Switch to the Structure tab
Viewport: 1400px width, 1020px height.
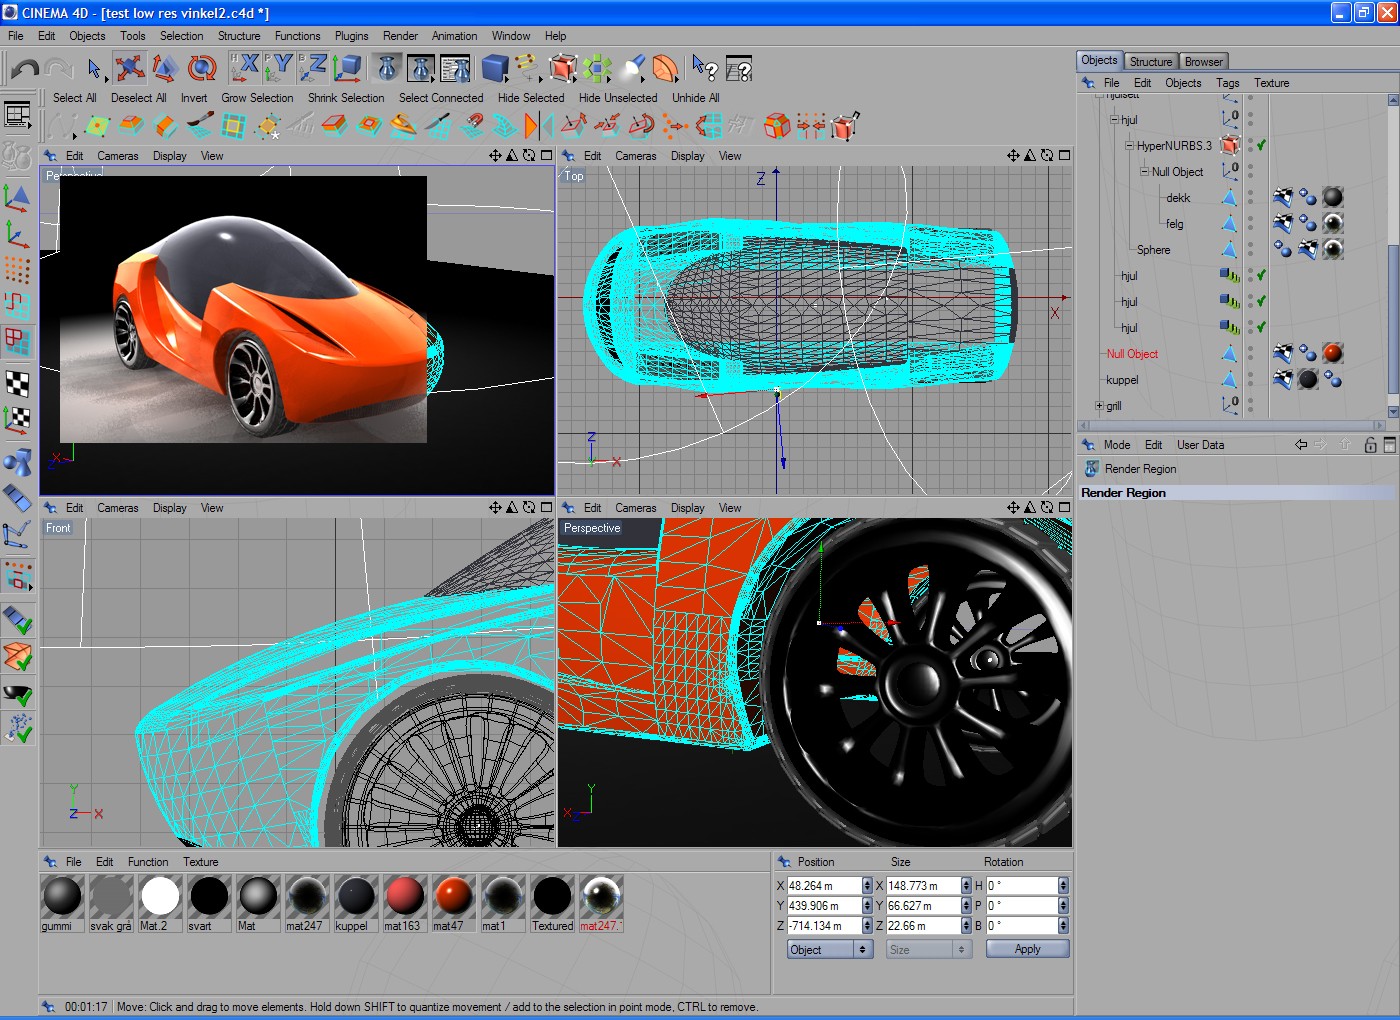click(1150, 62)
